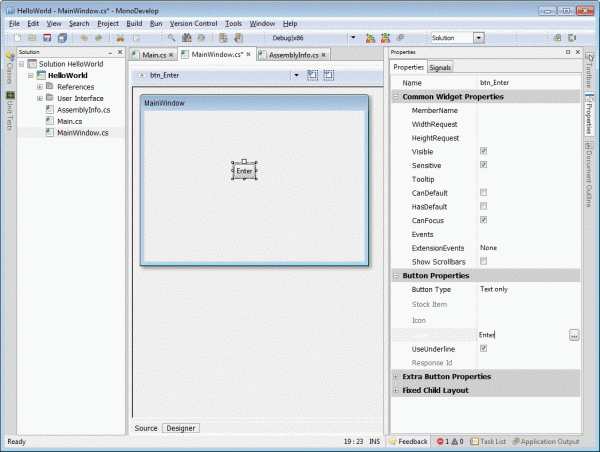Collapse the Solution HelloWorld tree node
This screenshot has height=452, width=600.
[x=22, y=64]
